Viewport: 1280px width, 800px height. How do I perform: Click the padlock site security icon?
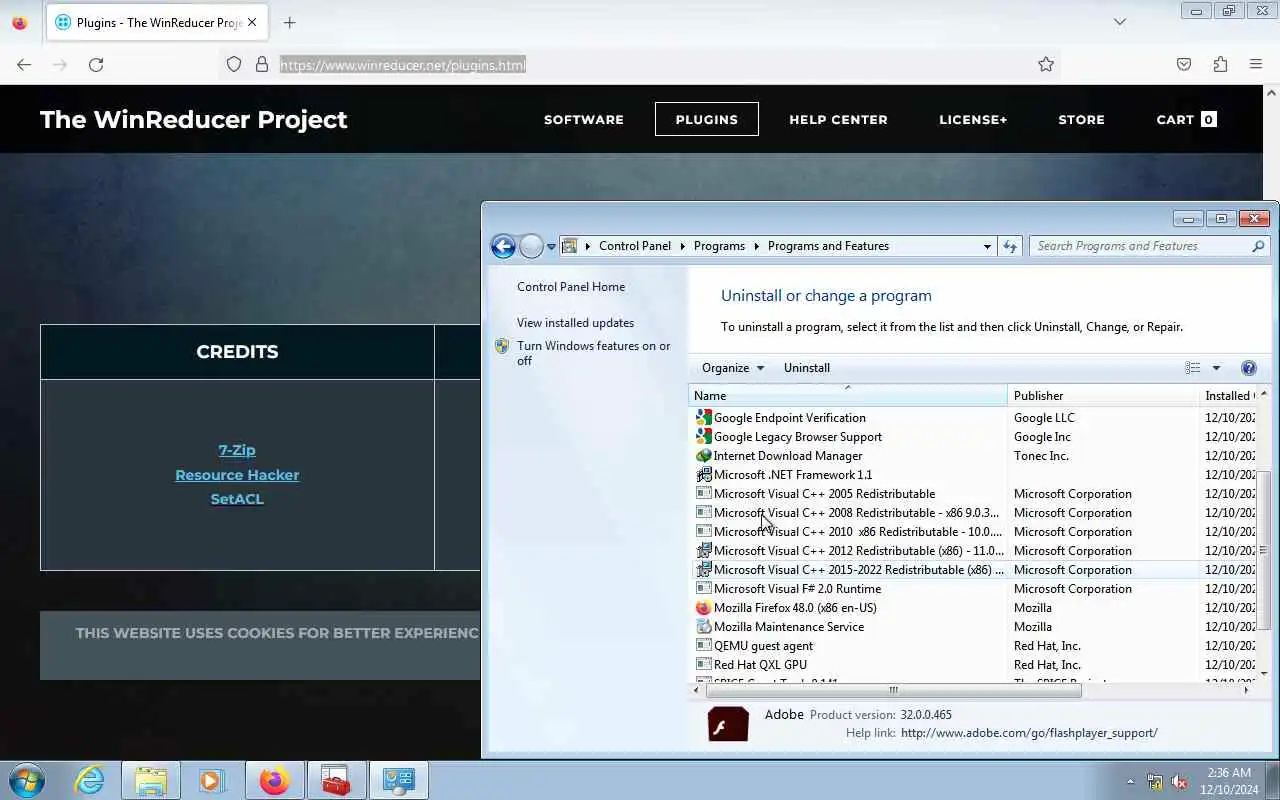[262, 64]
